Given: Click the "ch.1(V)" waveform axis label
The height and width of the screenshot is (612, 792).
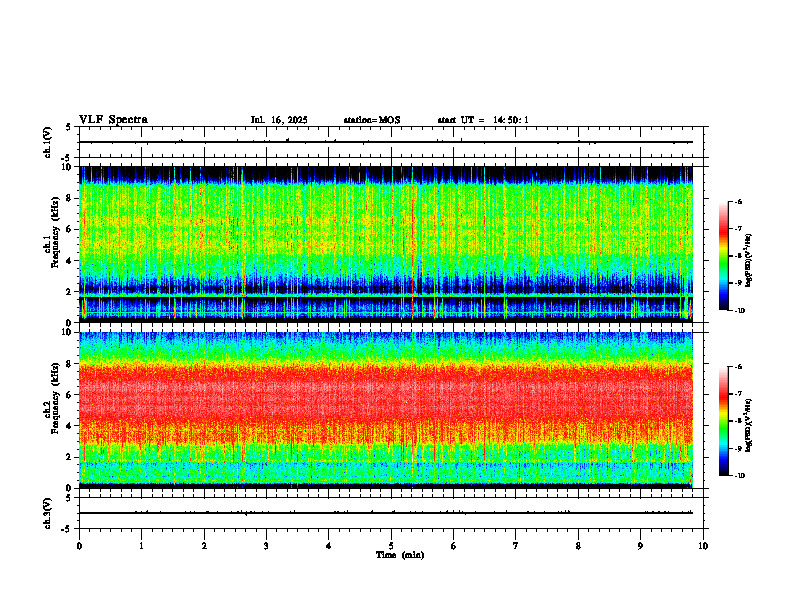Looking at the screenshot, I should point(48,142).
